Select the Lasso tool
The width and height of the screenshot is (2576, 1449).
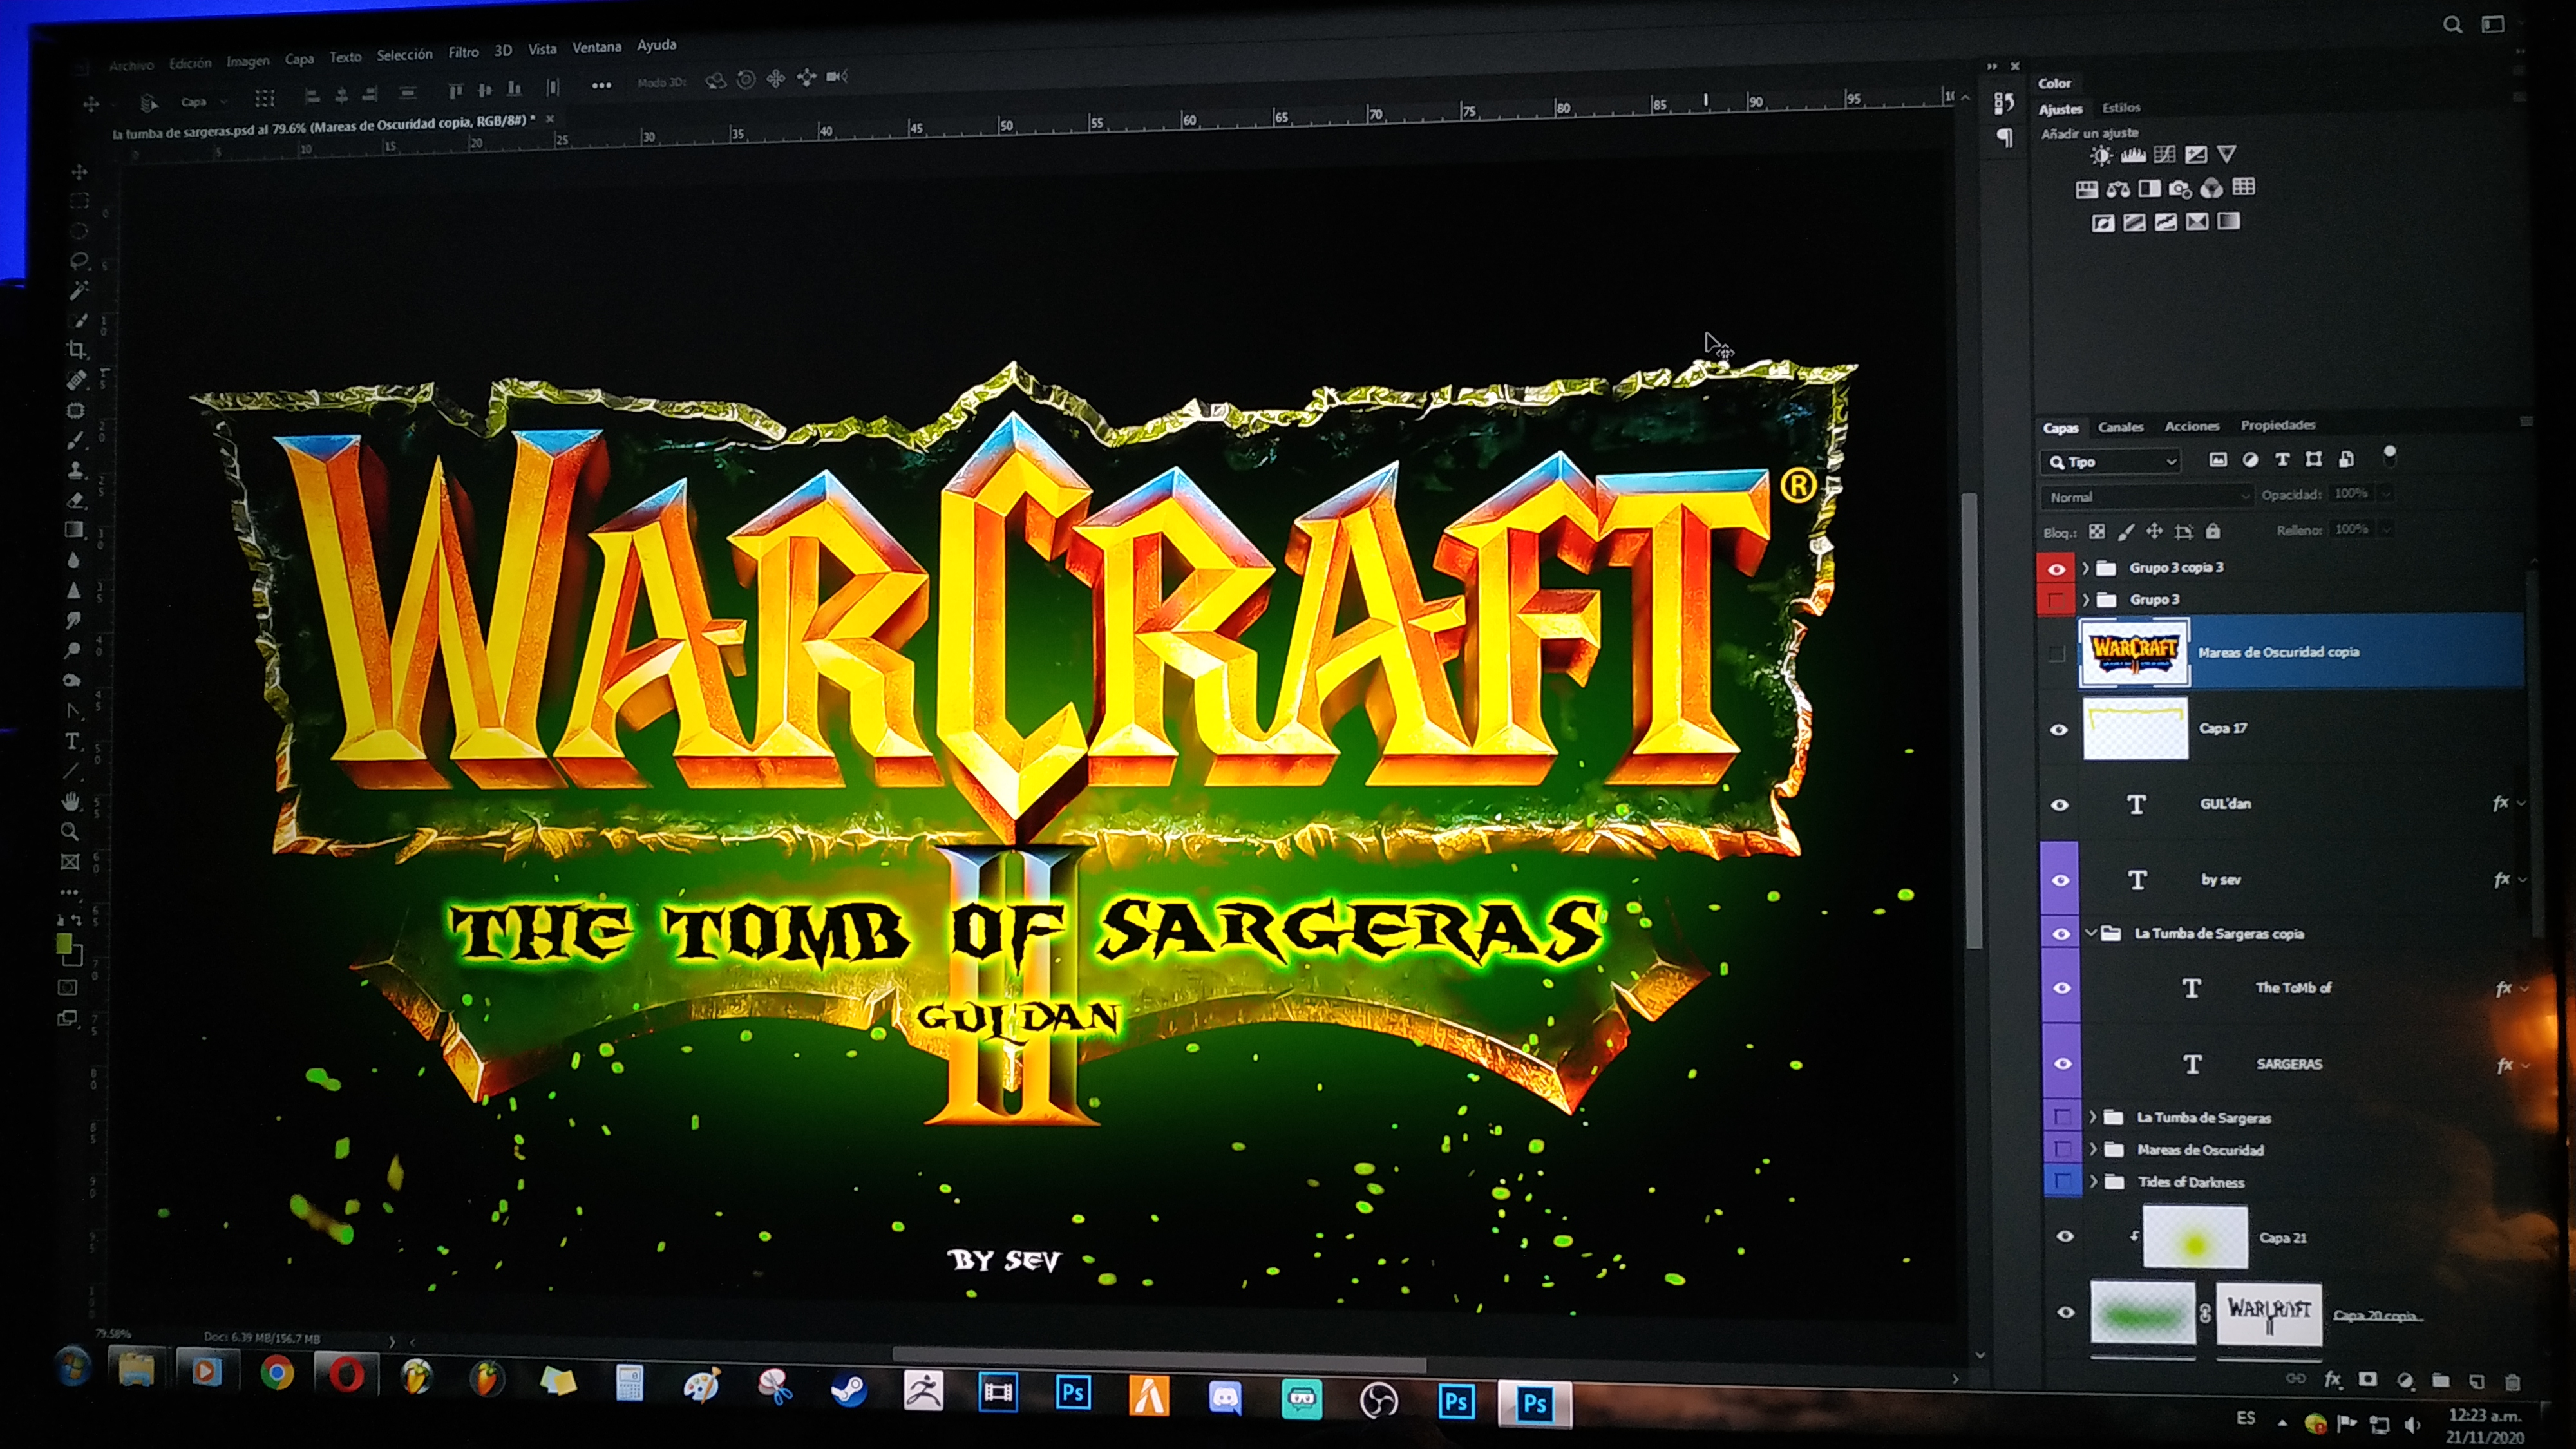(x=79, y=261)
